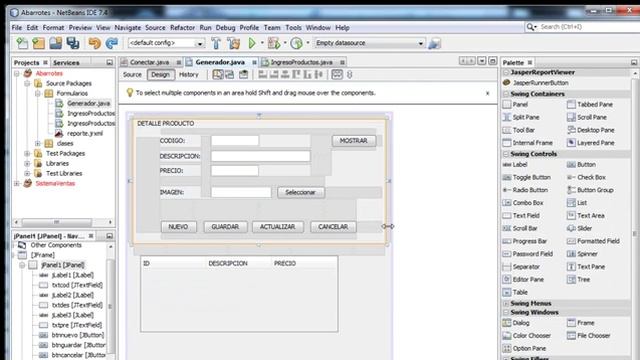Click the Seleccionar button in form

coord(300,192)
